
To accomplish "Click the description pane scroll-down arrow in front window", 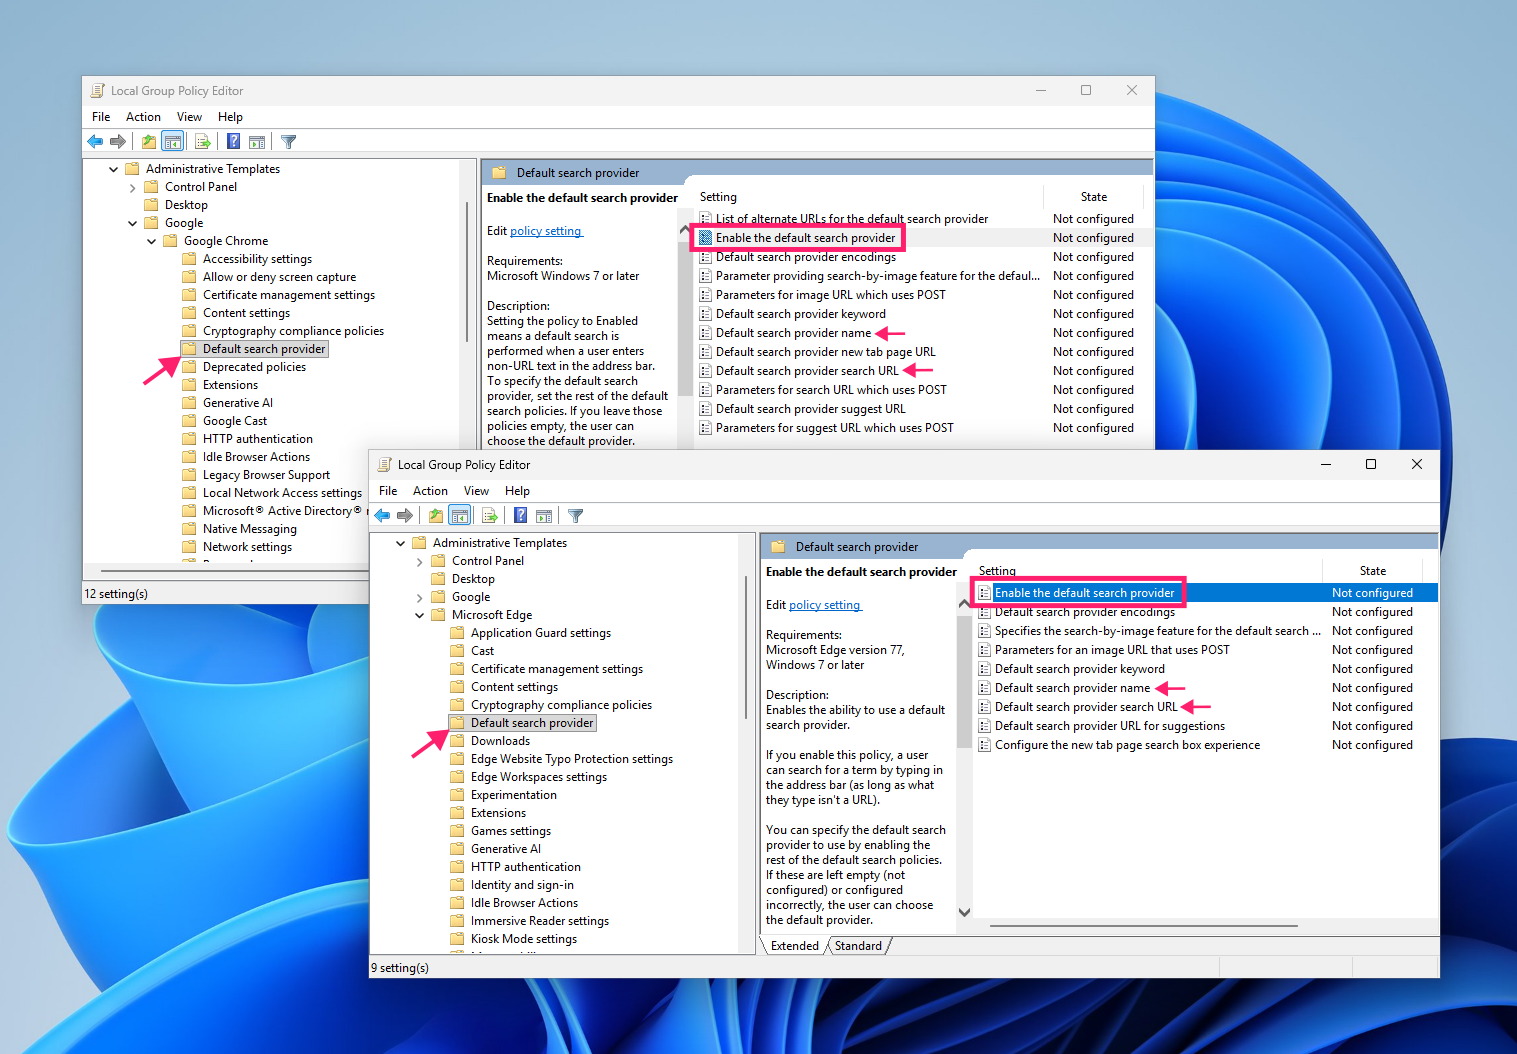I will [x=964, y=912].
